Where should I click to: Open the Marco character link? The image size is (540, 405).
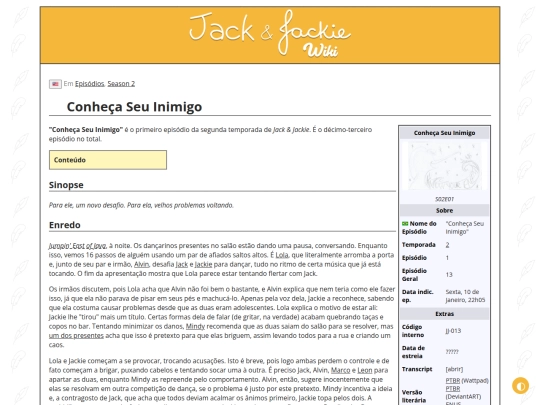(340, 370)
